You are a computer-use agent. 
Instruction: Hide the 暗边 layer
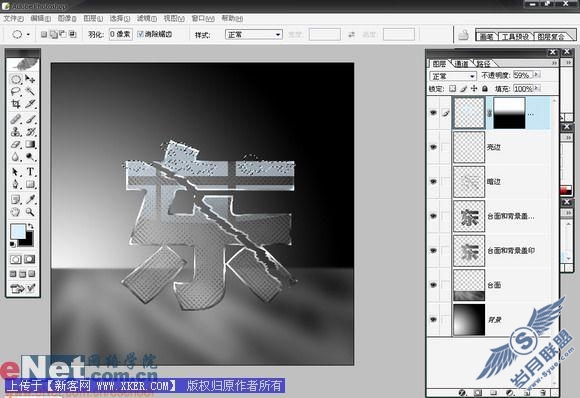[433, 182]
